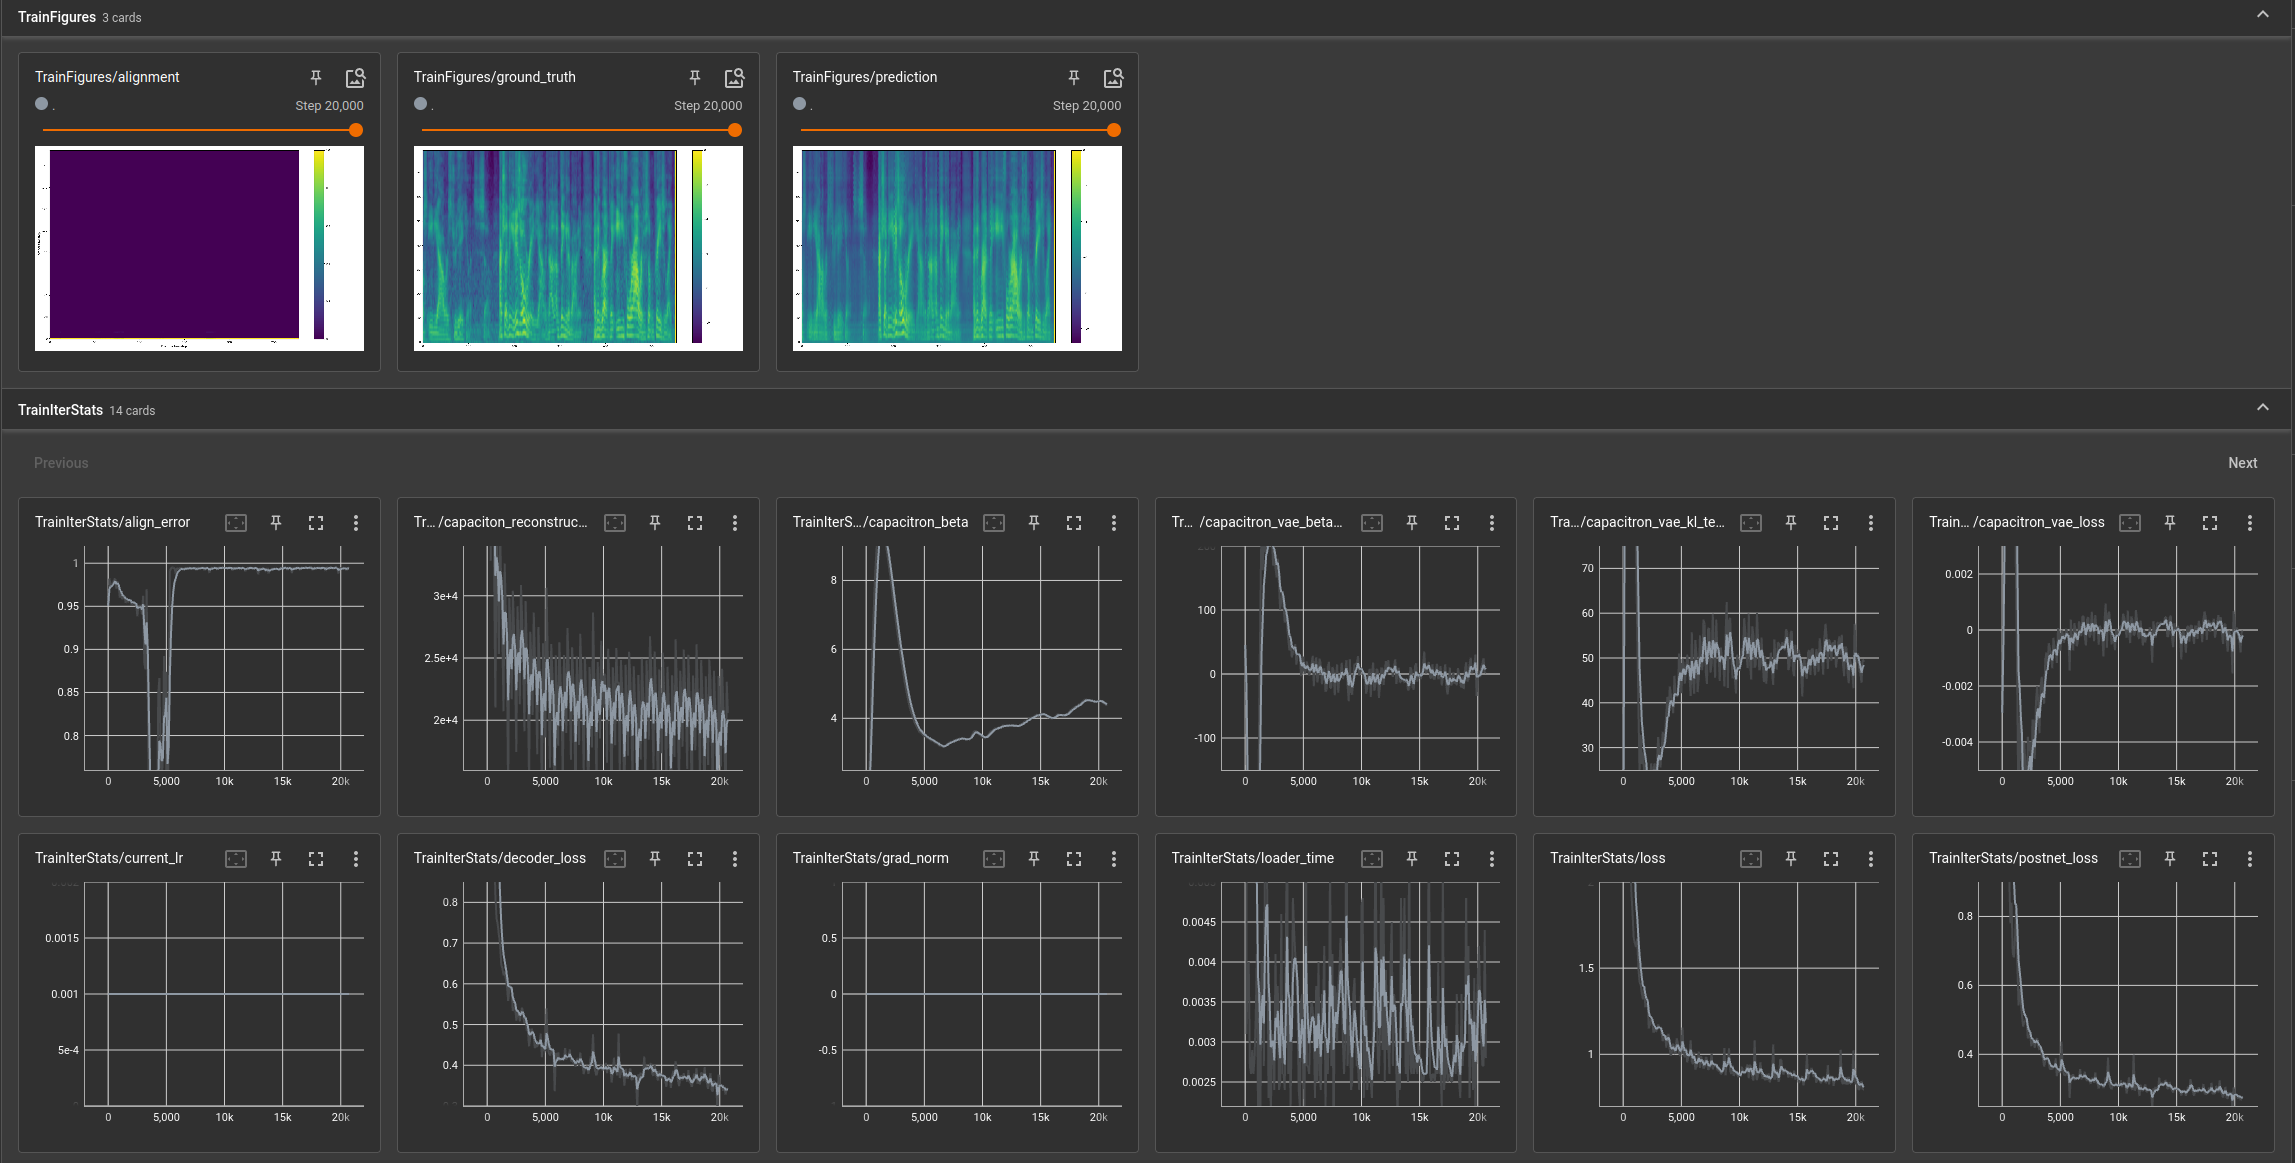2295x1163 pixels.
Task: Pin the capacitron_vae_loss chart
Action: pyautogui.click(x=2170, y=523)
